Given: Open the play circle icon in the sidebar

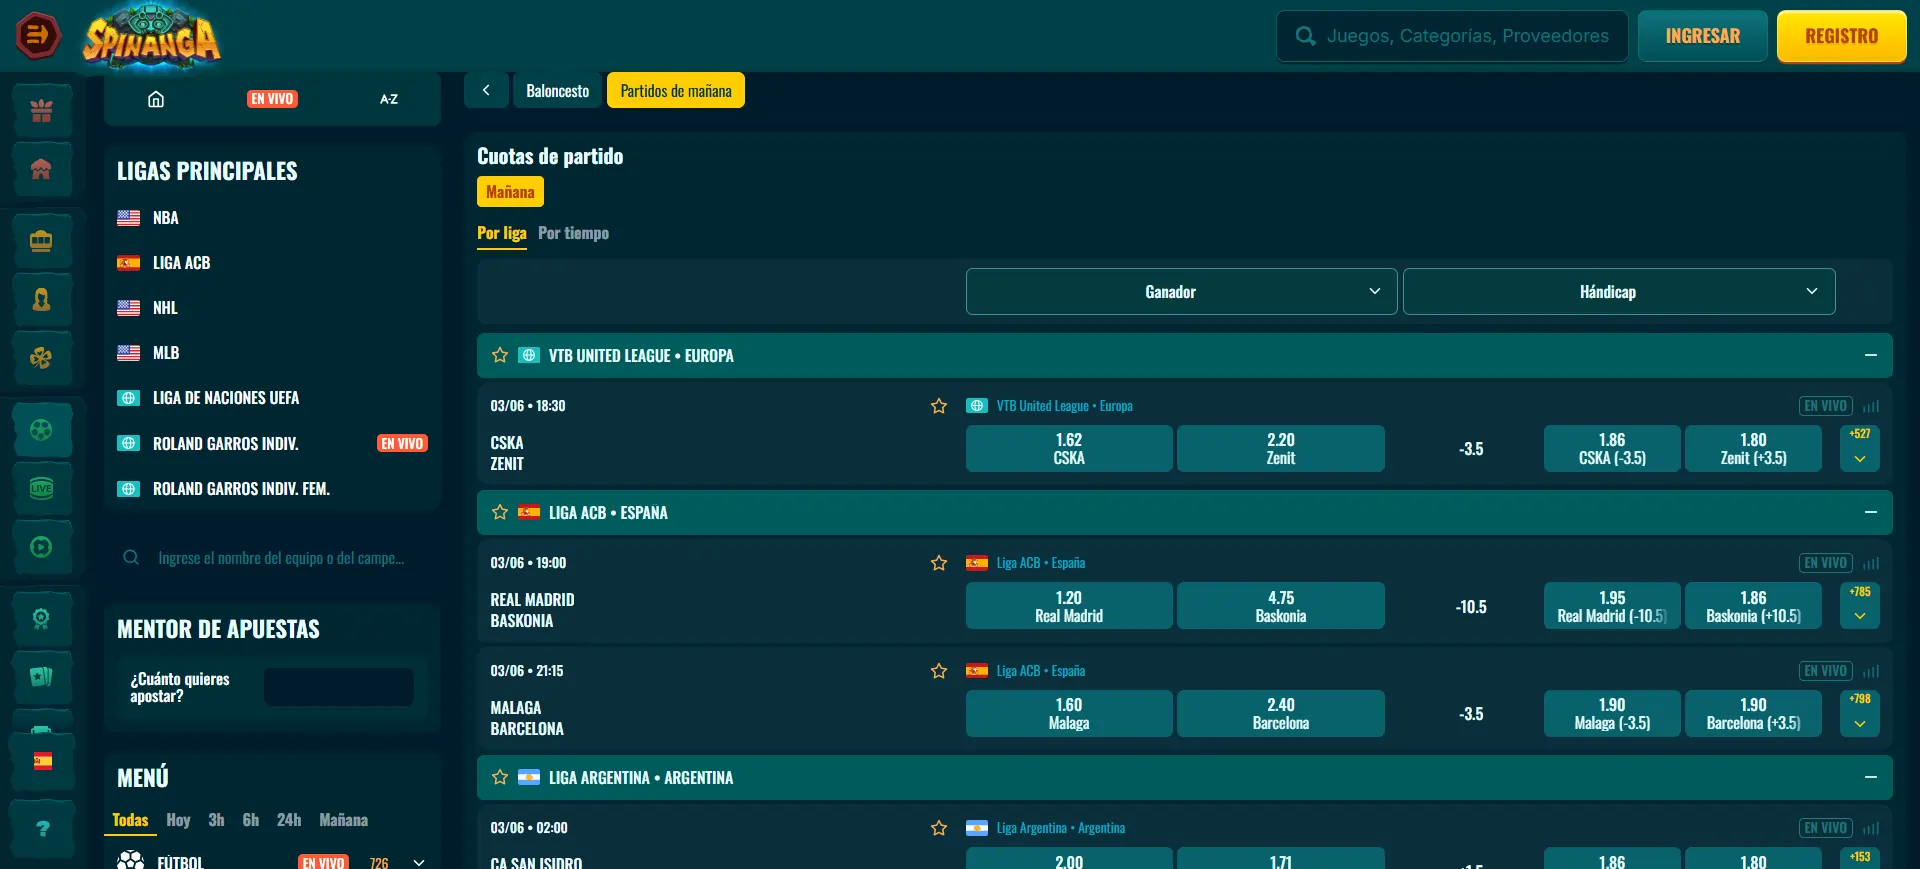Looking at the screenshot, I should coord(41,547).
